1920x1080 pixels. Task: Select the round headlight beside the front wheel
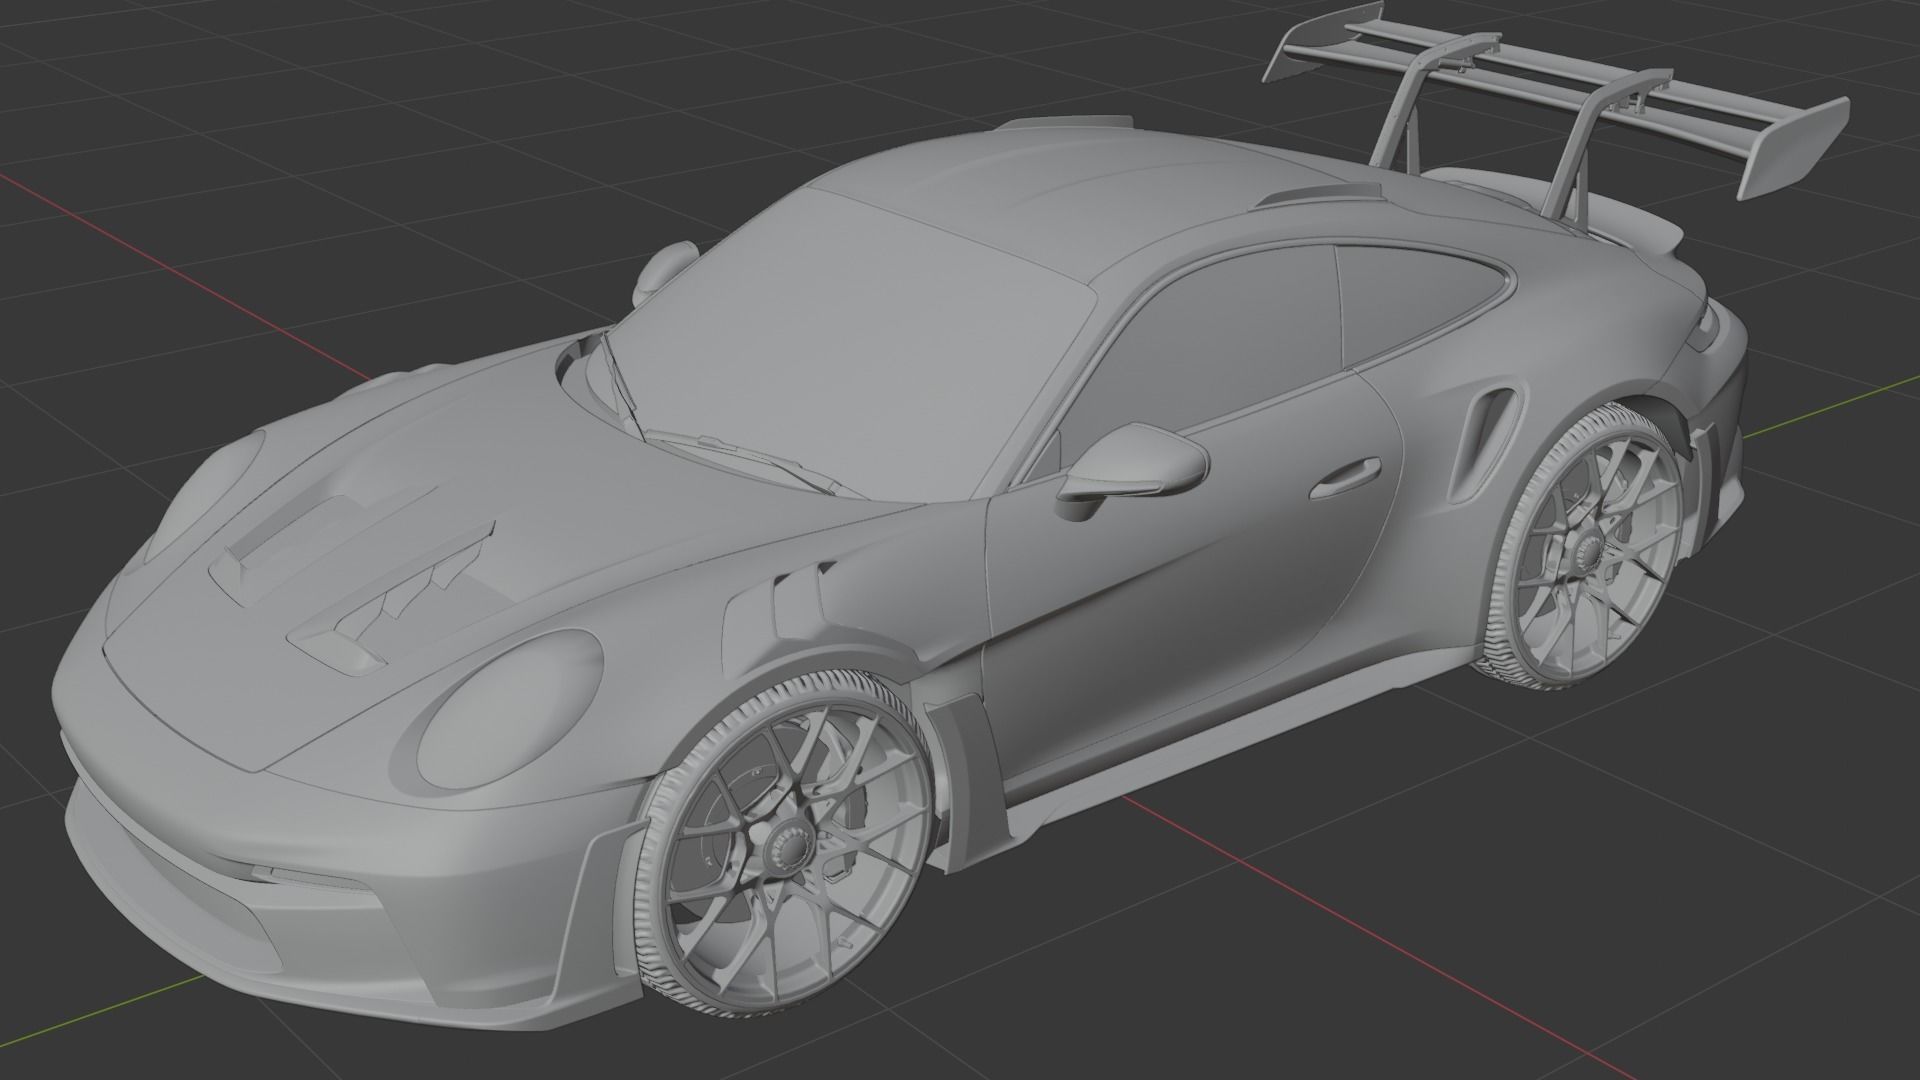pos(510,708)
